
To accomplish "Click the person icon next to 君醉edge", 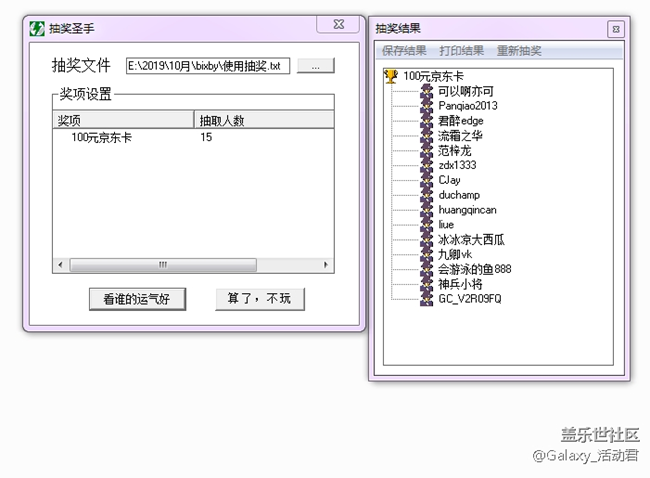I will [x=427, y=121].
